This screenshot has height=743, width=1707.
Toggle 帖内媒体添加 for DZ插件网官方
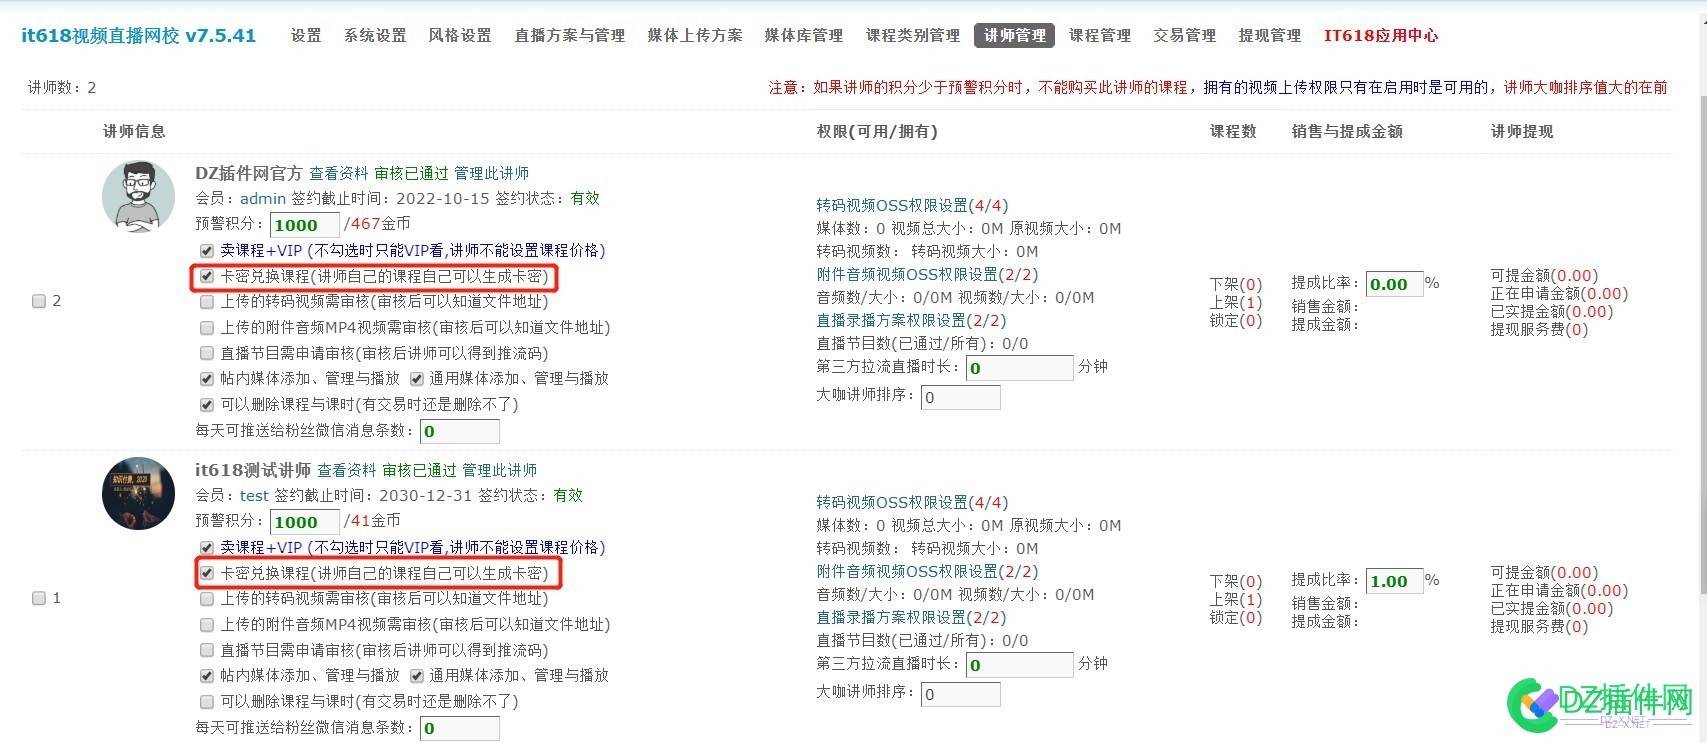point(207,379)
